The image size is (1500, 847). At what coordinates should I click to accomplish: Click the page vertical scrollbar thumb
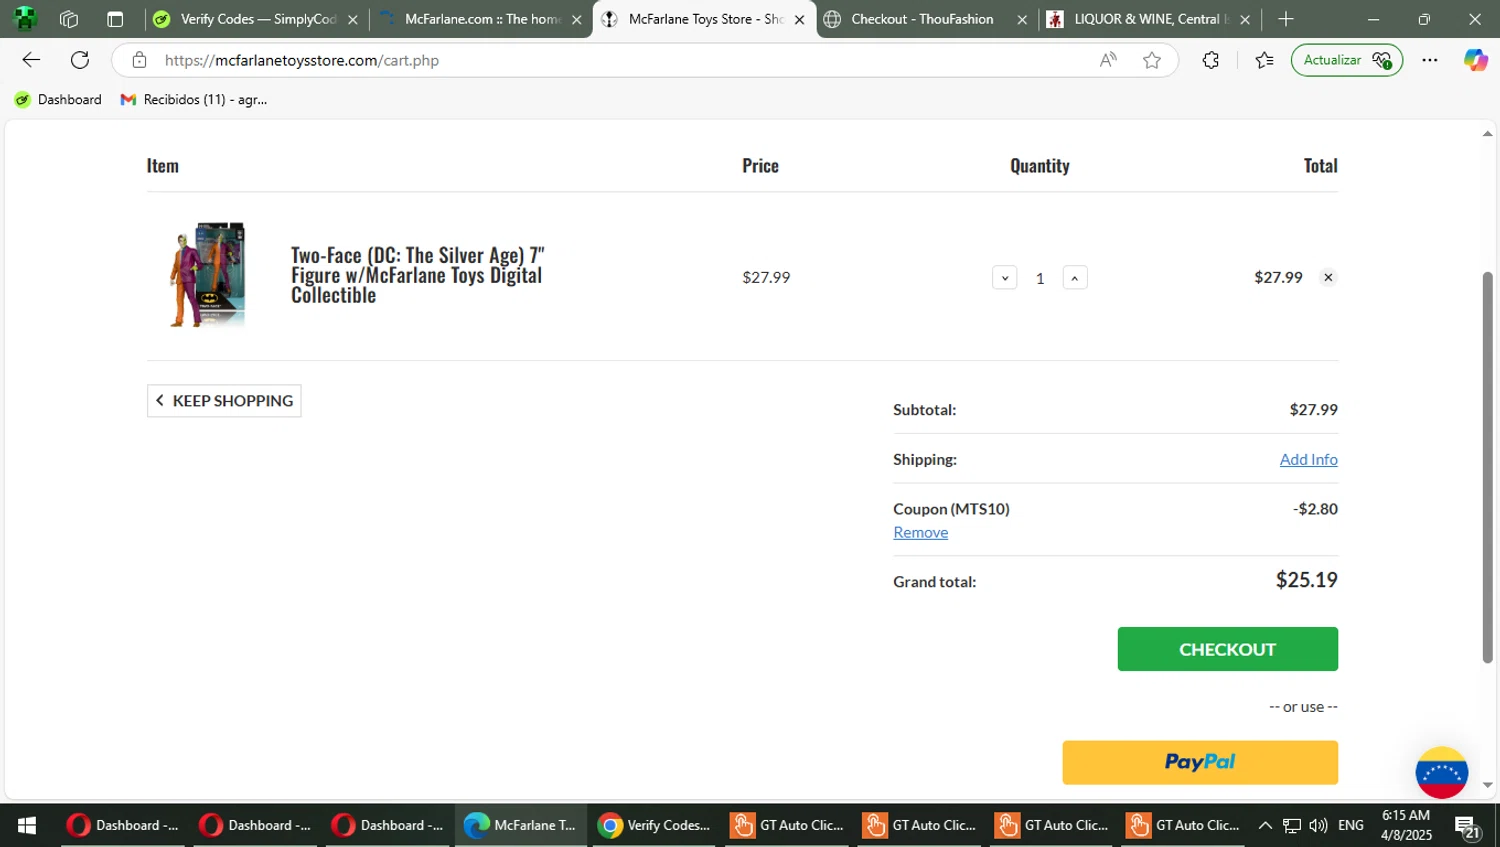click(x=1487, y=467)
